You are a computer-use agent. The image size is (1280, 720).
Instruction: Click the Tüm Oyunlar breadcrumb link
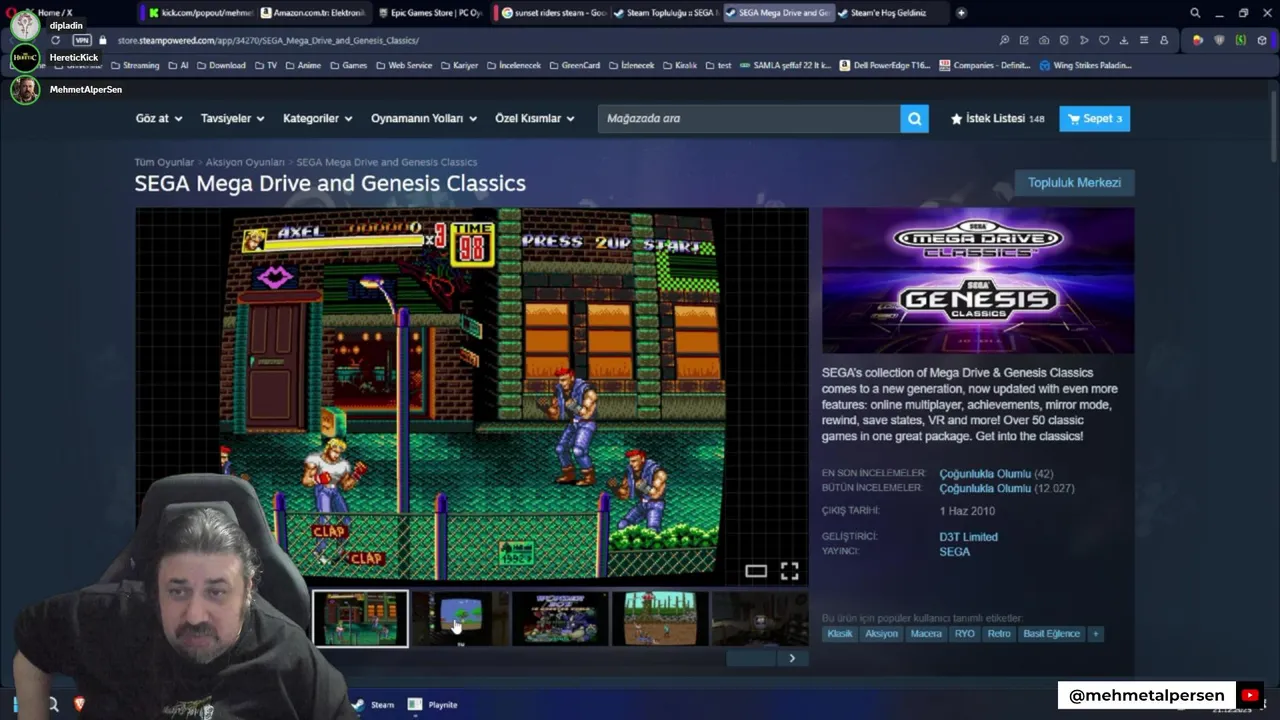(164, 162)
